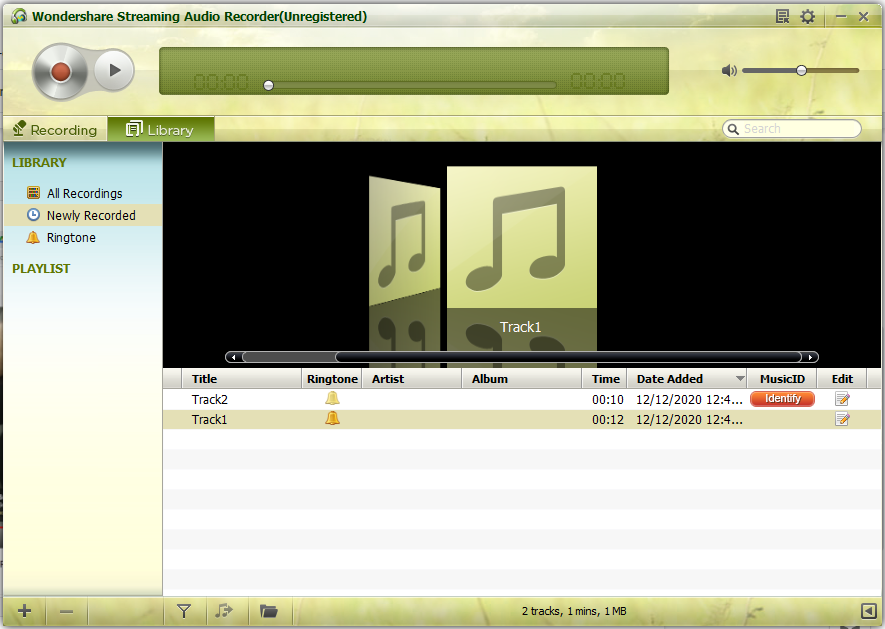
Task: Open the settings gear icon
Action: pyautogui.click(x=807, y=16)
